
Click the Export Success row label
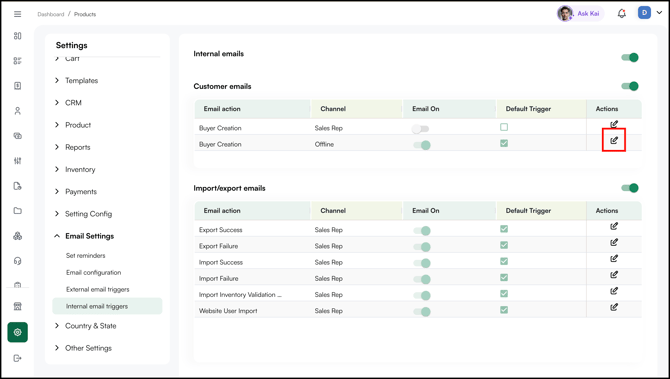[220, 230]
